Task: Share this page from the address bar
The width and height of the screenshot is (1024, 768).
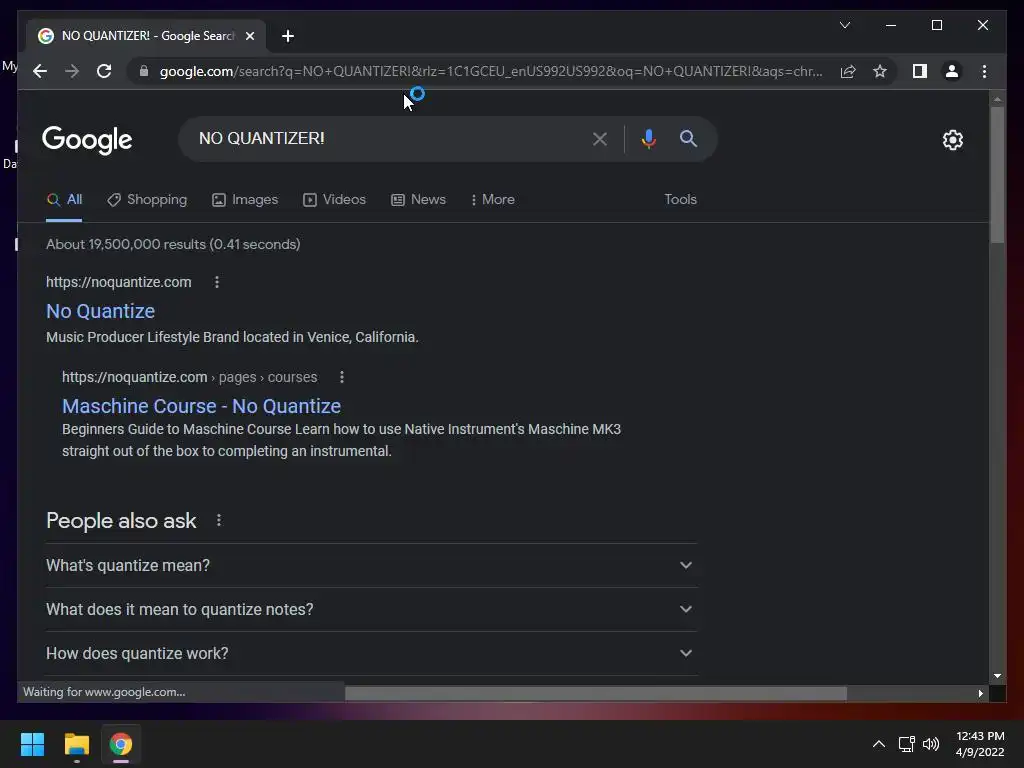Action: click(x=848, y=71)
